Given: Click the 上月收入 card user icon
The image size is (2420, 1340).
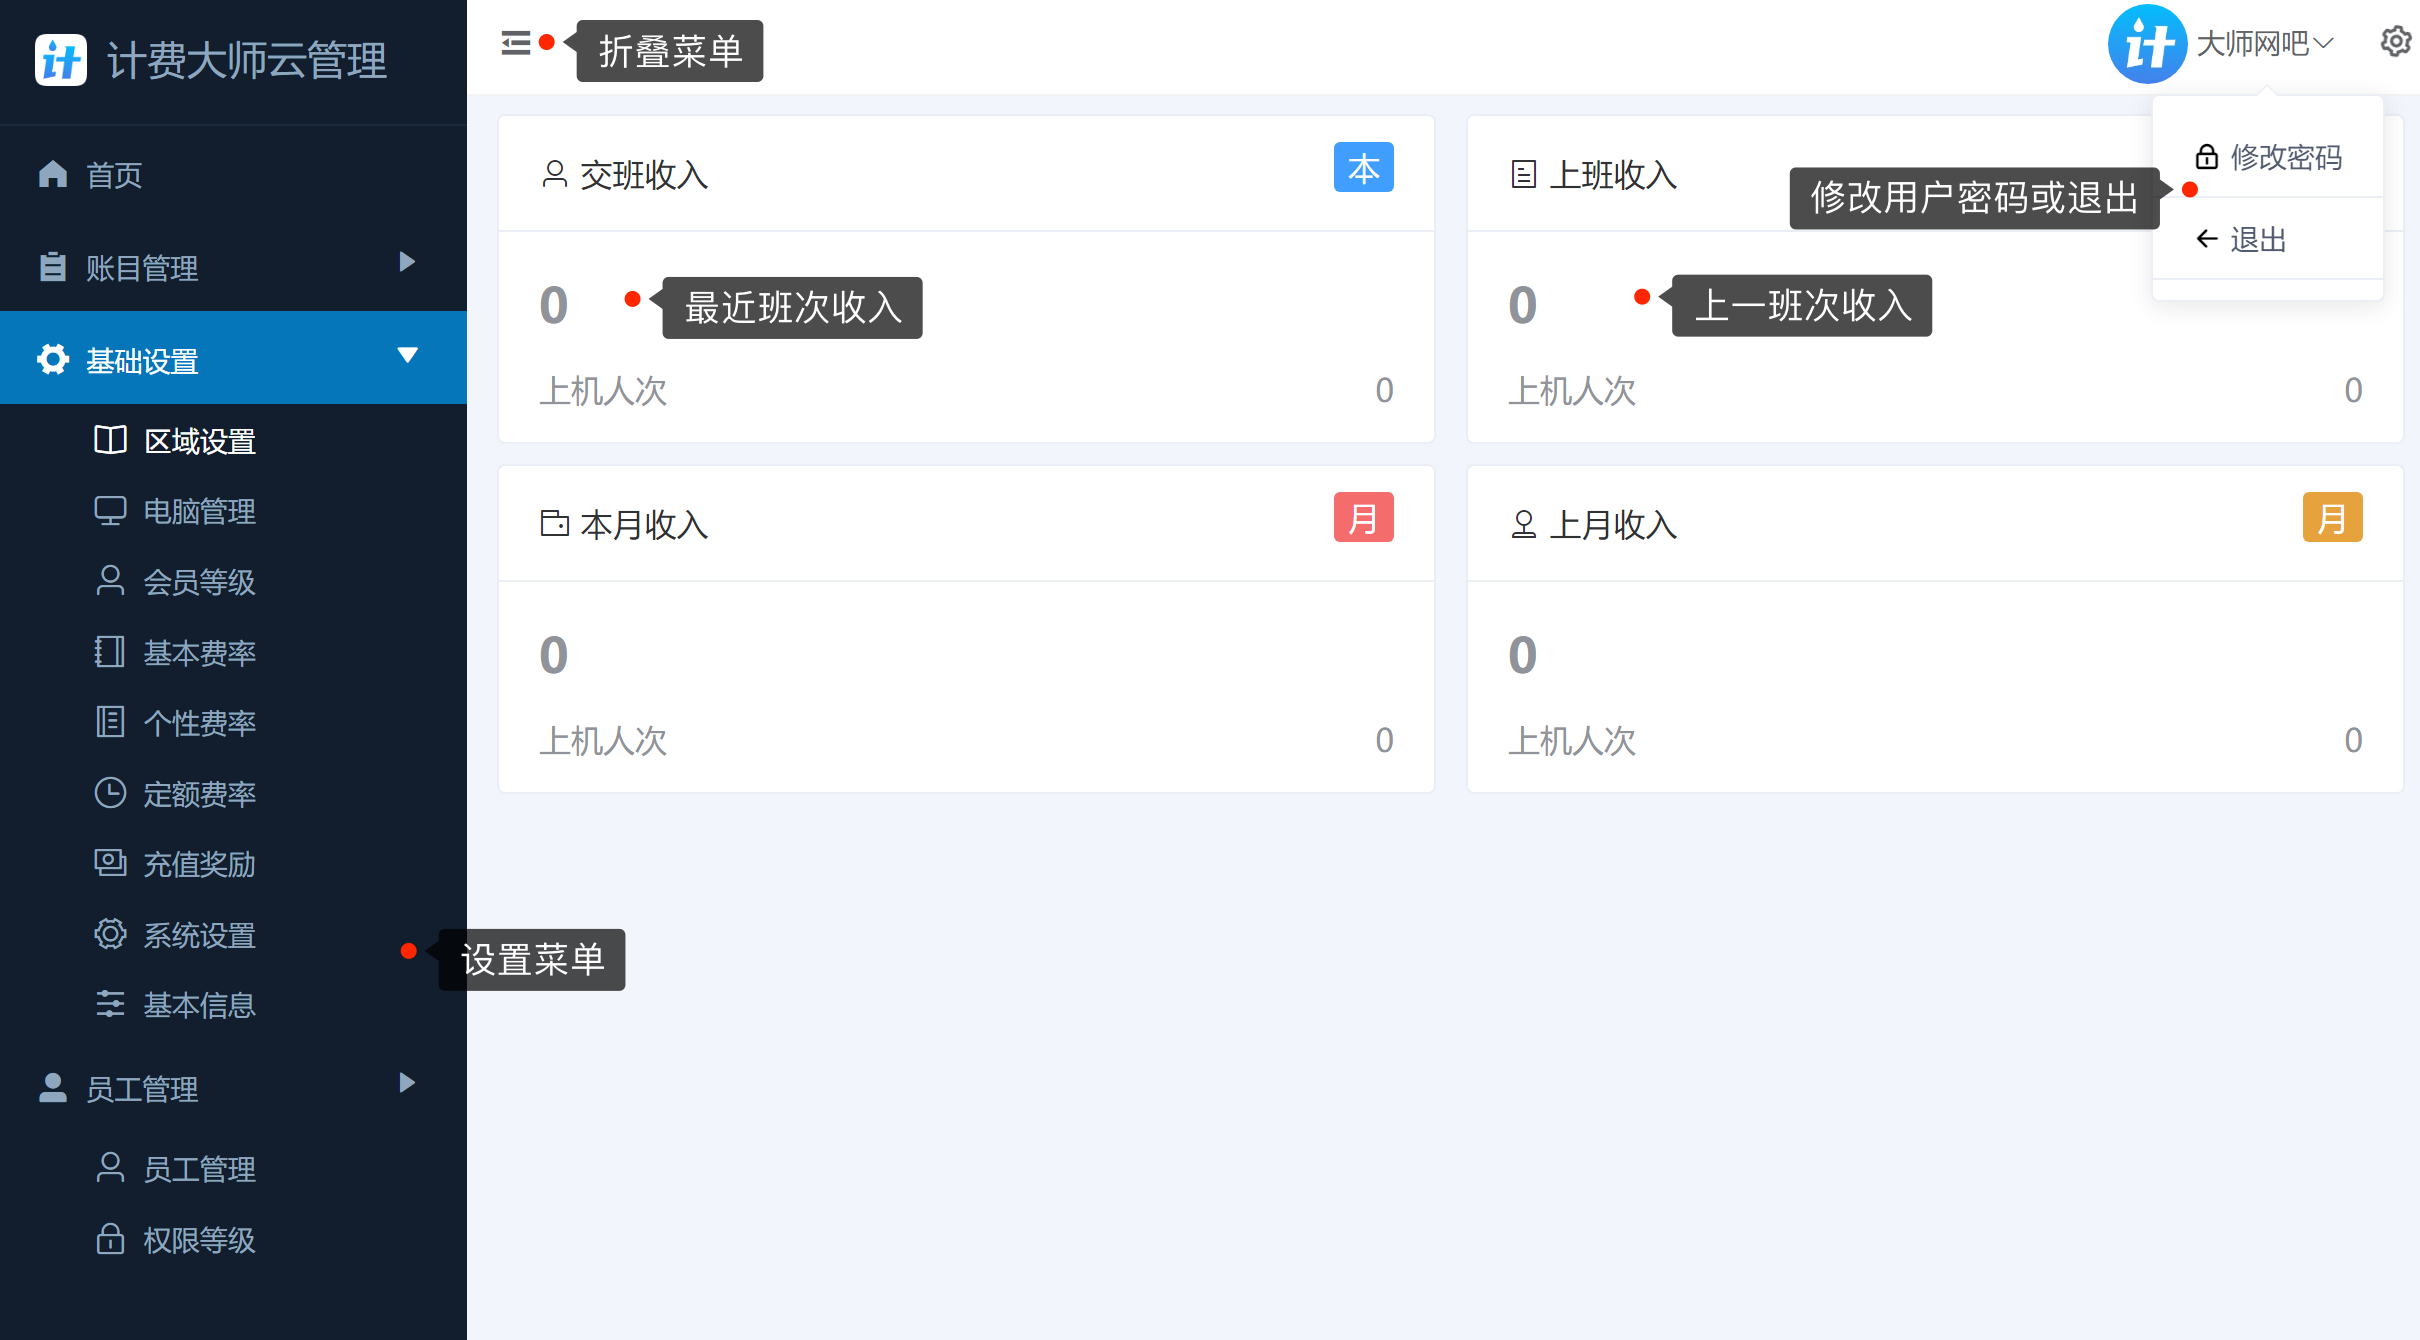Looking at the screenshot, I should coord(1523,524).
